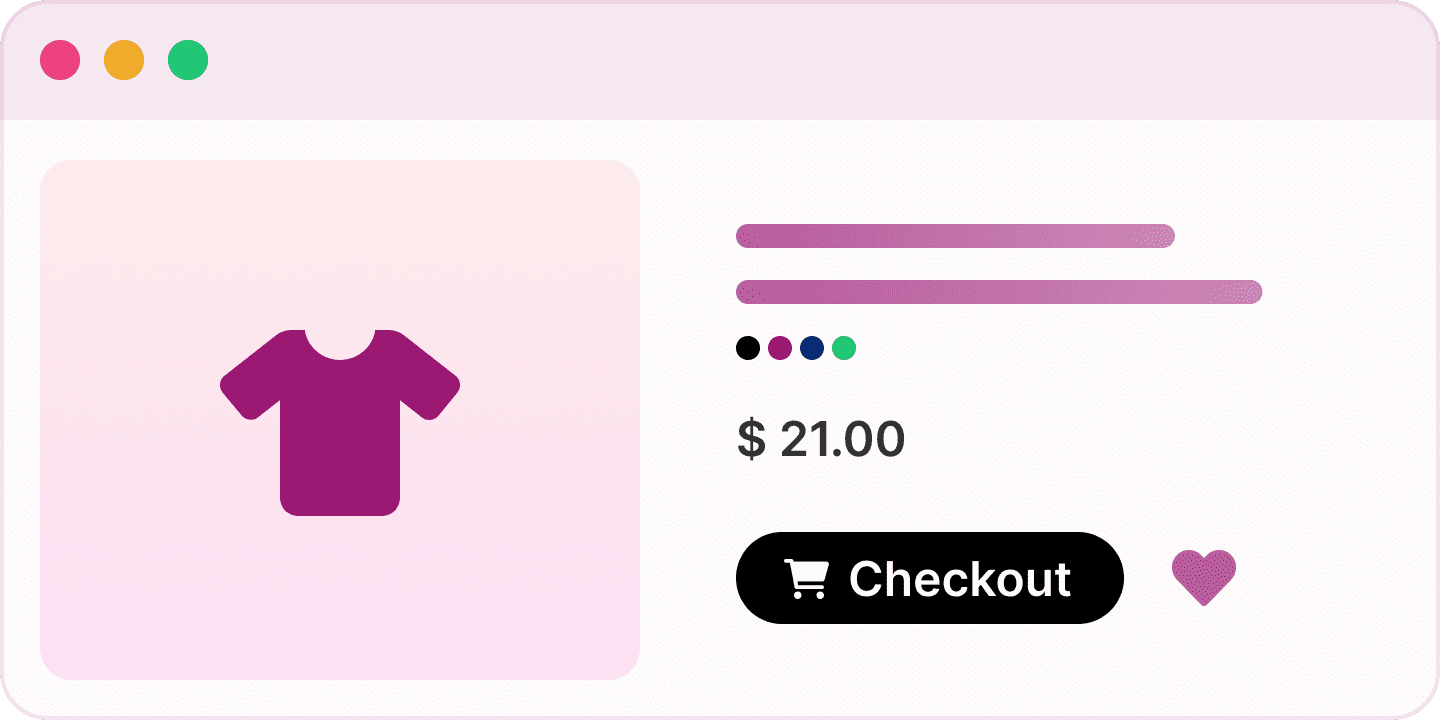
Task: Click the t-shirt's round neck collar cutout
Action: tap(340, 342)
